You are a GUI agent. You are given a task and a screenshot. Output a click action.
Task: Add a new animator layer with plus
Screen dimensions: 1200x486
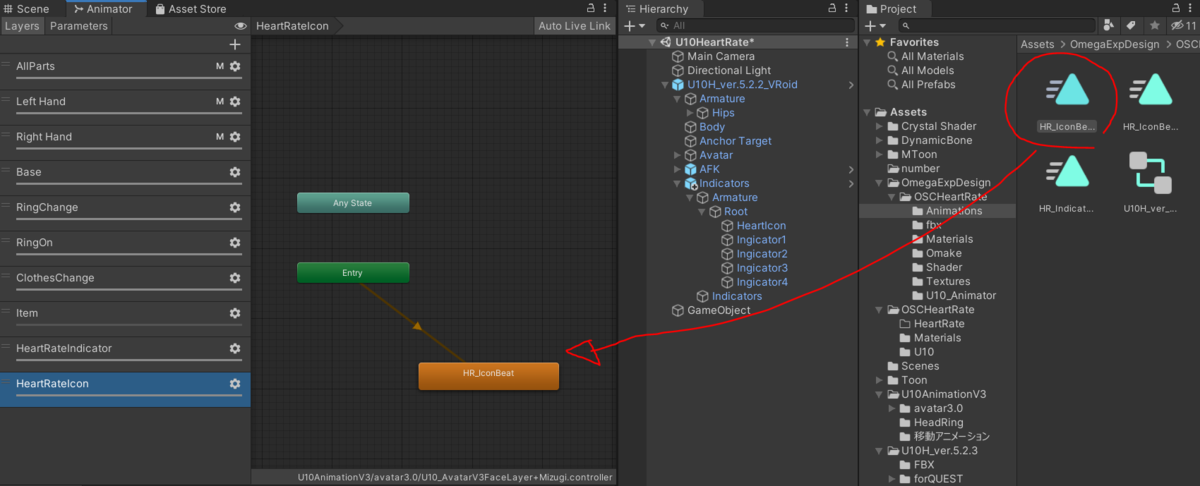point(235,44)
